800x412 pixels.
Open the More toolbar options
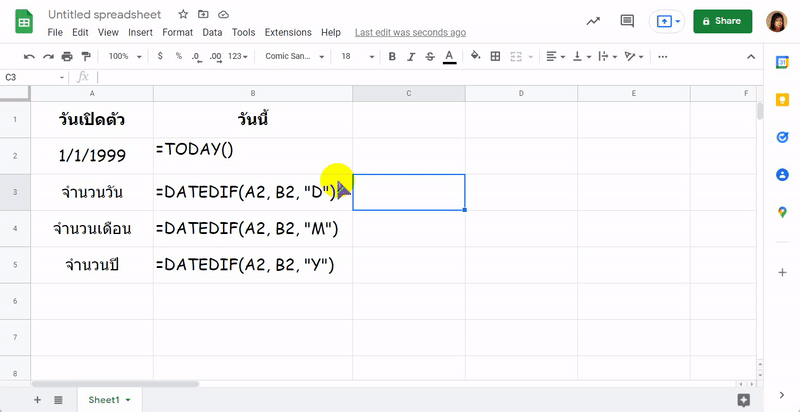click(662, 57)
